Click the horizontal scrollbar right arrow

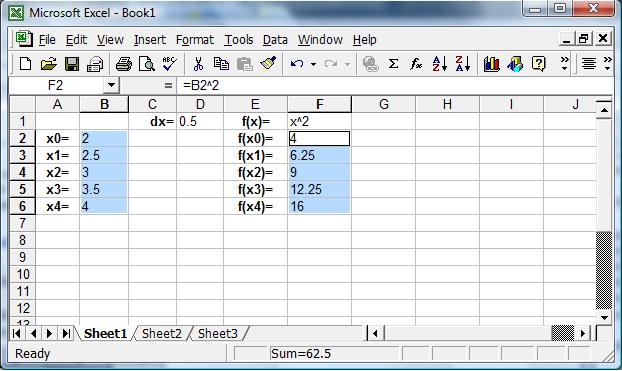(x=583, y=333)
